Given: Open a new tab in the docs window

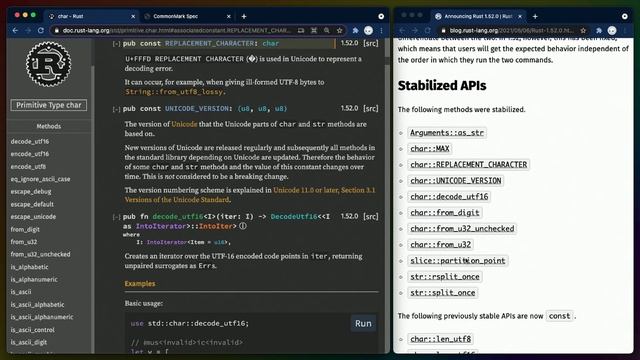Looking at the screenshot, I should 244,16.
